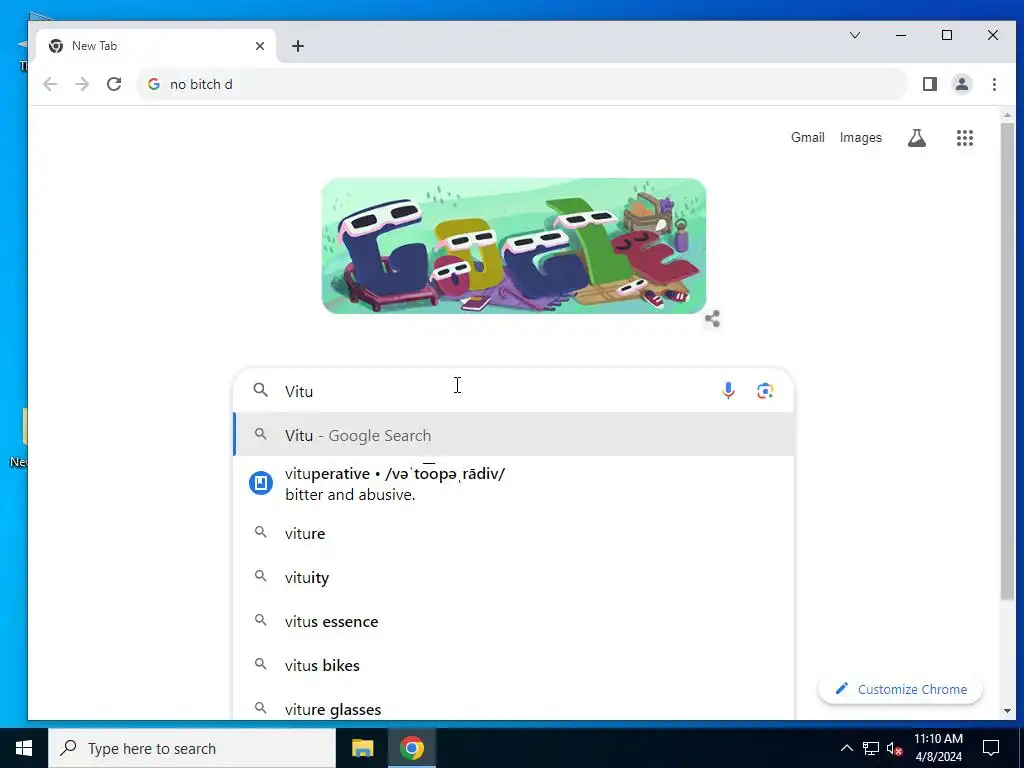Viewport: 1024px width, 768px height.
Task: Open the Chrome profile avatar
Action: pyautogui.click(x=961, y=84)
